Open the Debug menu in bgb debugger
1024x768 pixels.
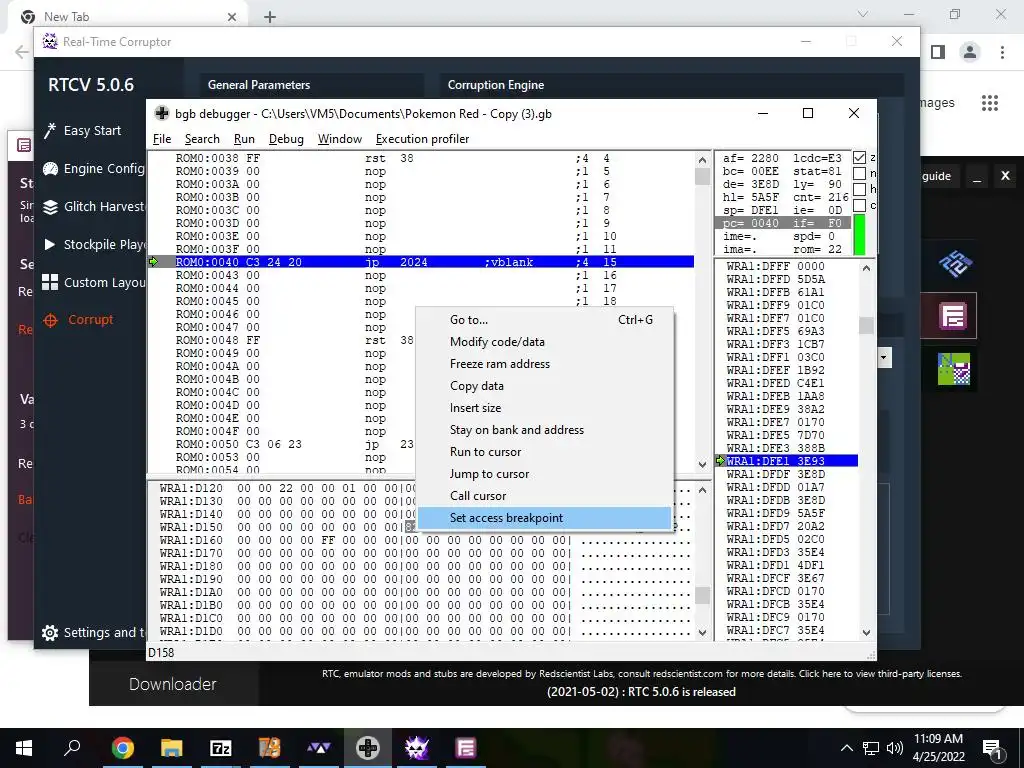[286, 138]
